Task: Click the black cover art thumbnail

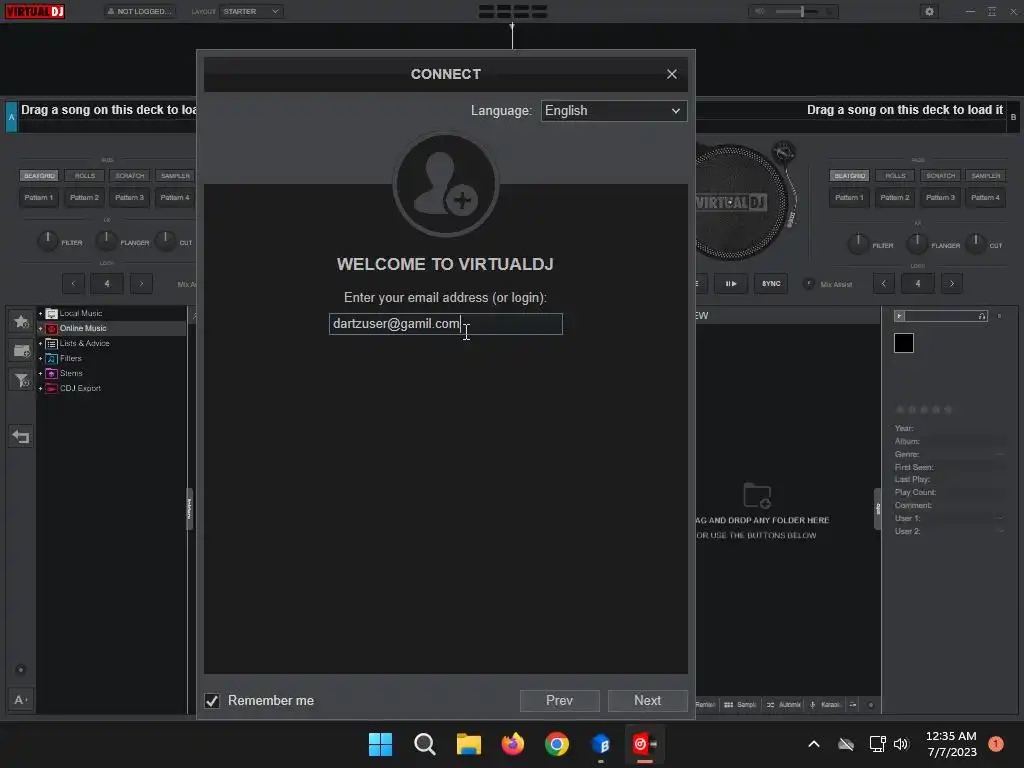Action: point(904,343)
